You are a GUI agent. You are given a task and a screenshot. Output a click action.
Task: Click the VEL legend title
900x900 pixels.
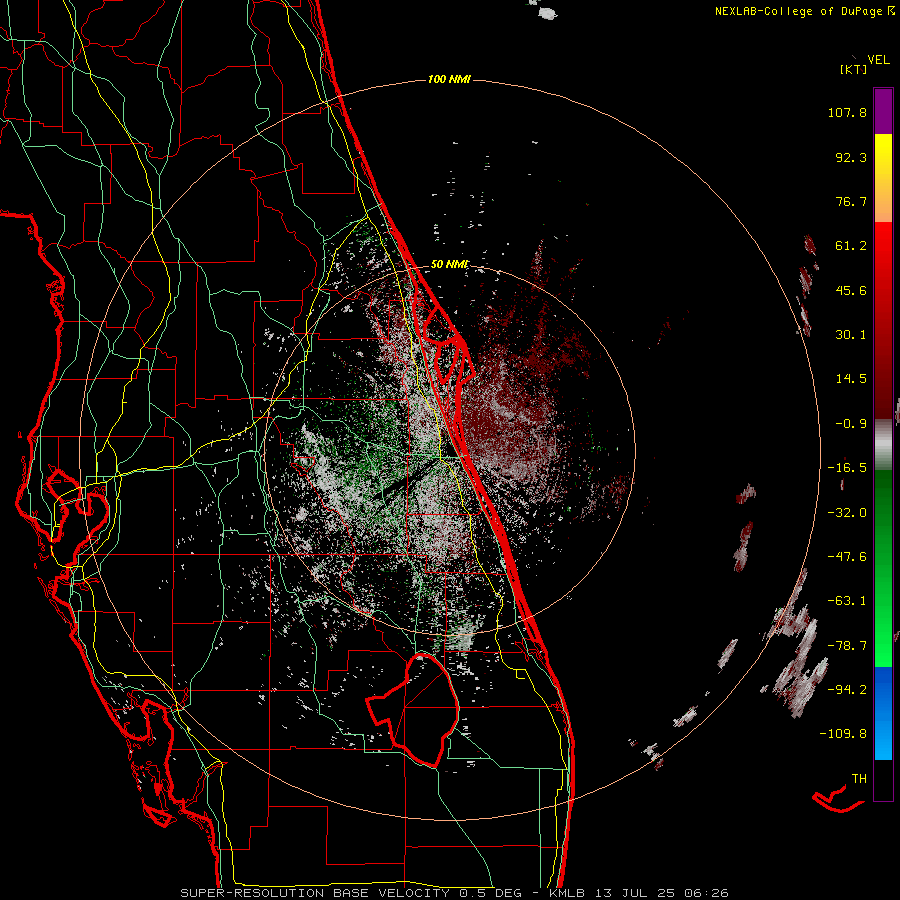coord(878,60)
